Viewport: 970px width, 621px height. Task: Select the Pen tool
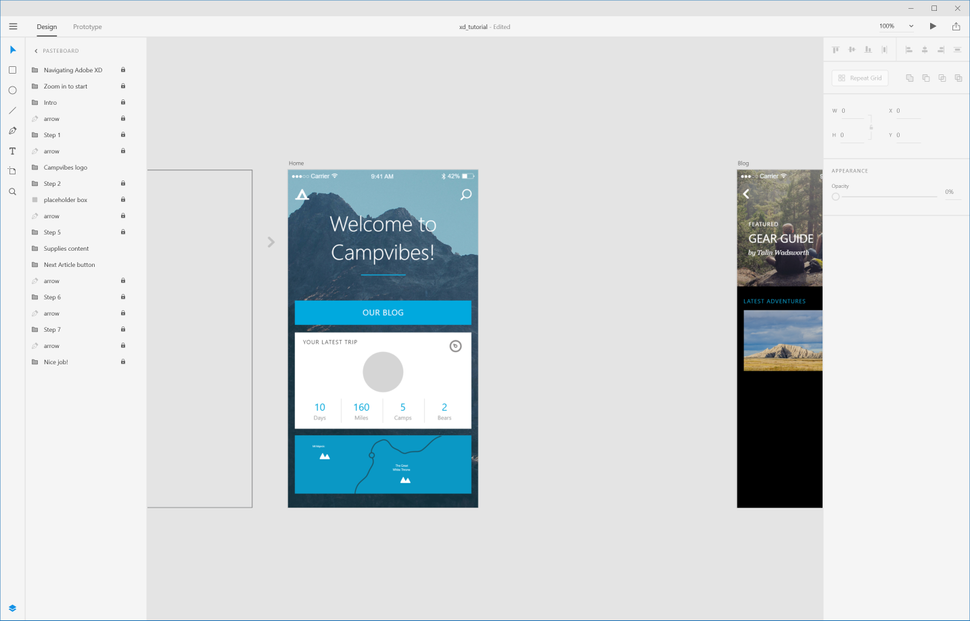click(x=12, y=130)
